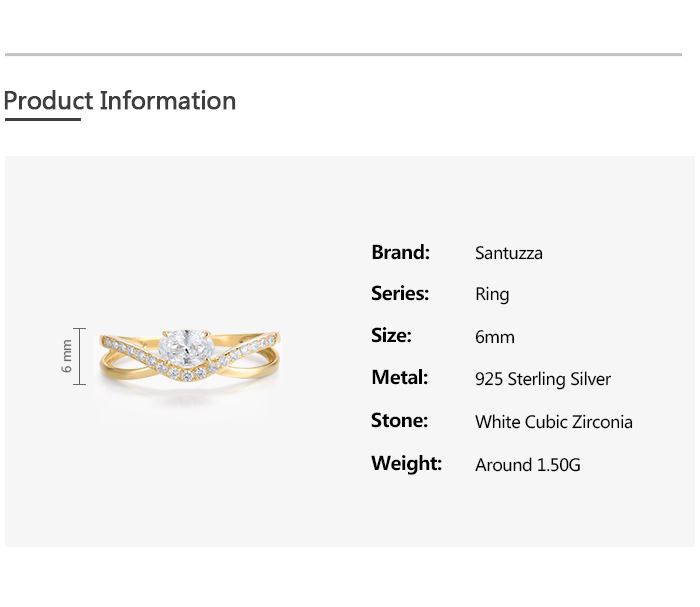Click the Product Information heading

tap(120, 101)
